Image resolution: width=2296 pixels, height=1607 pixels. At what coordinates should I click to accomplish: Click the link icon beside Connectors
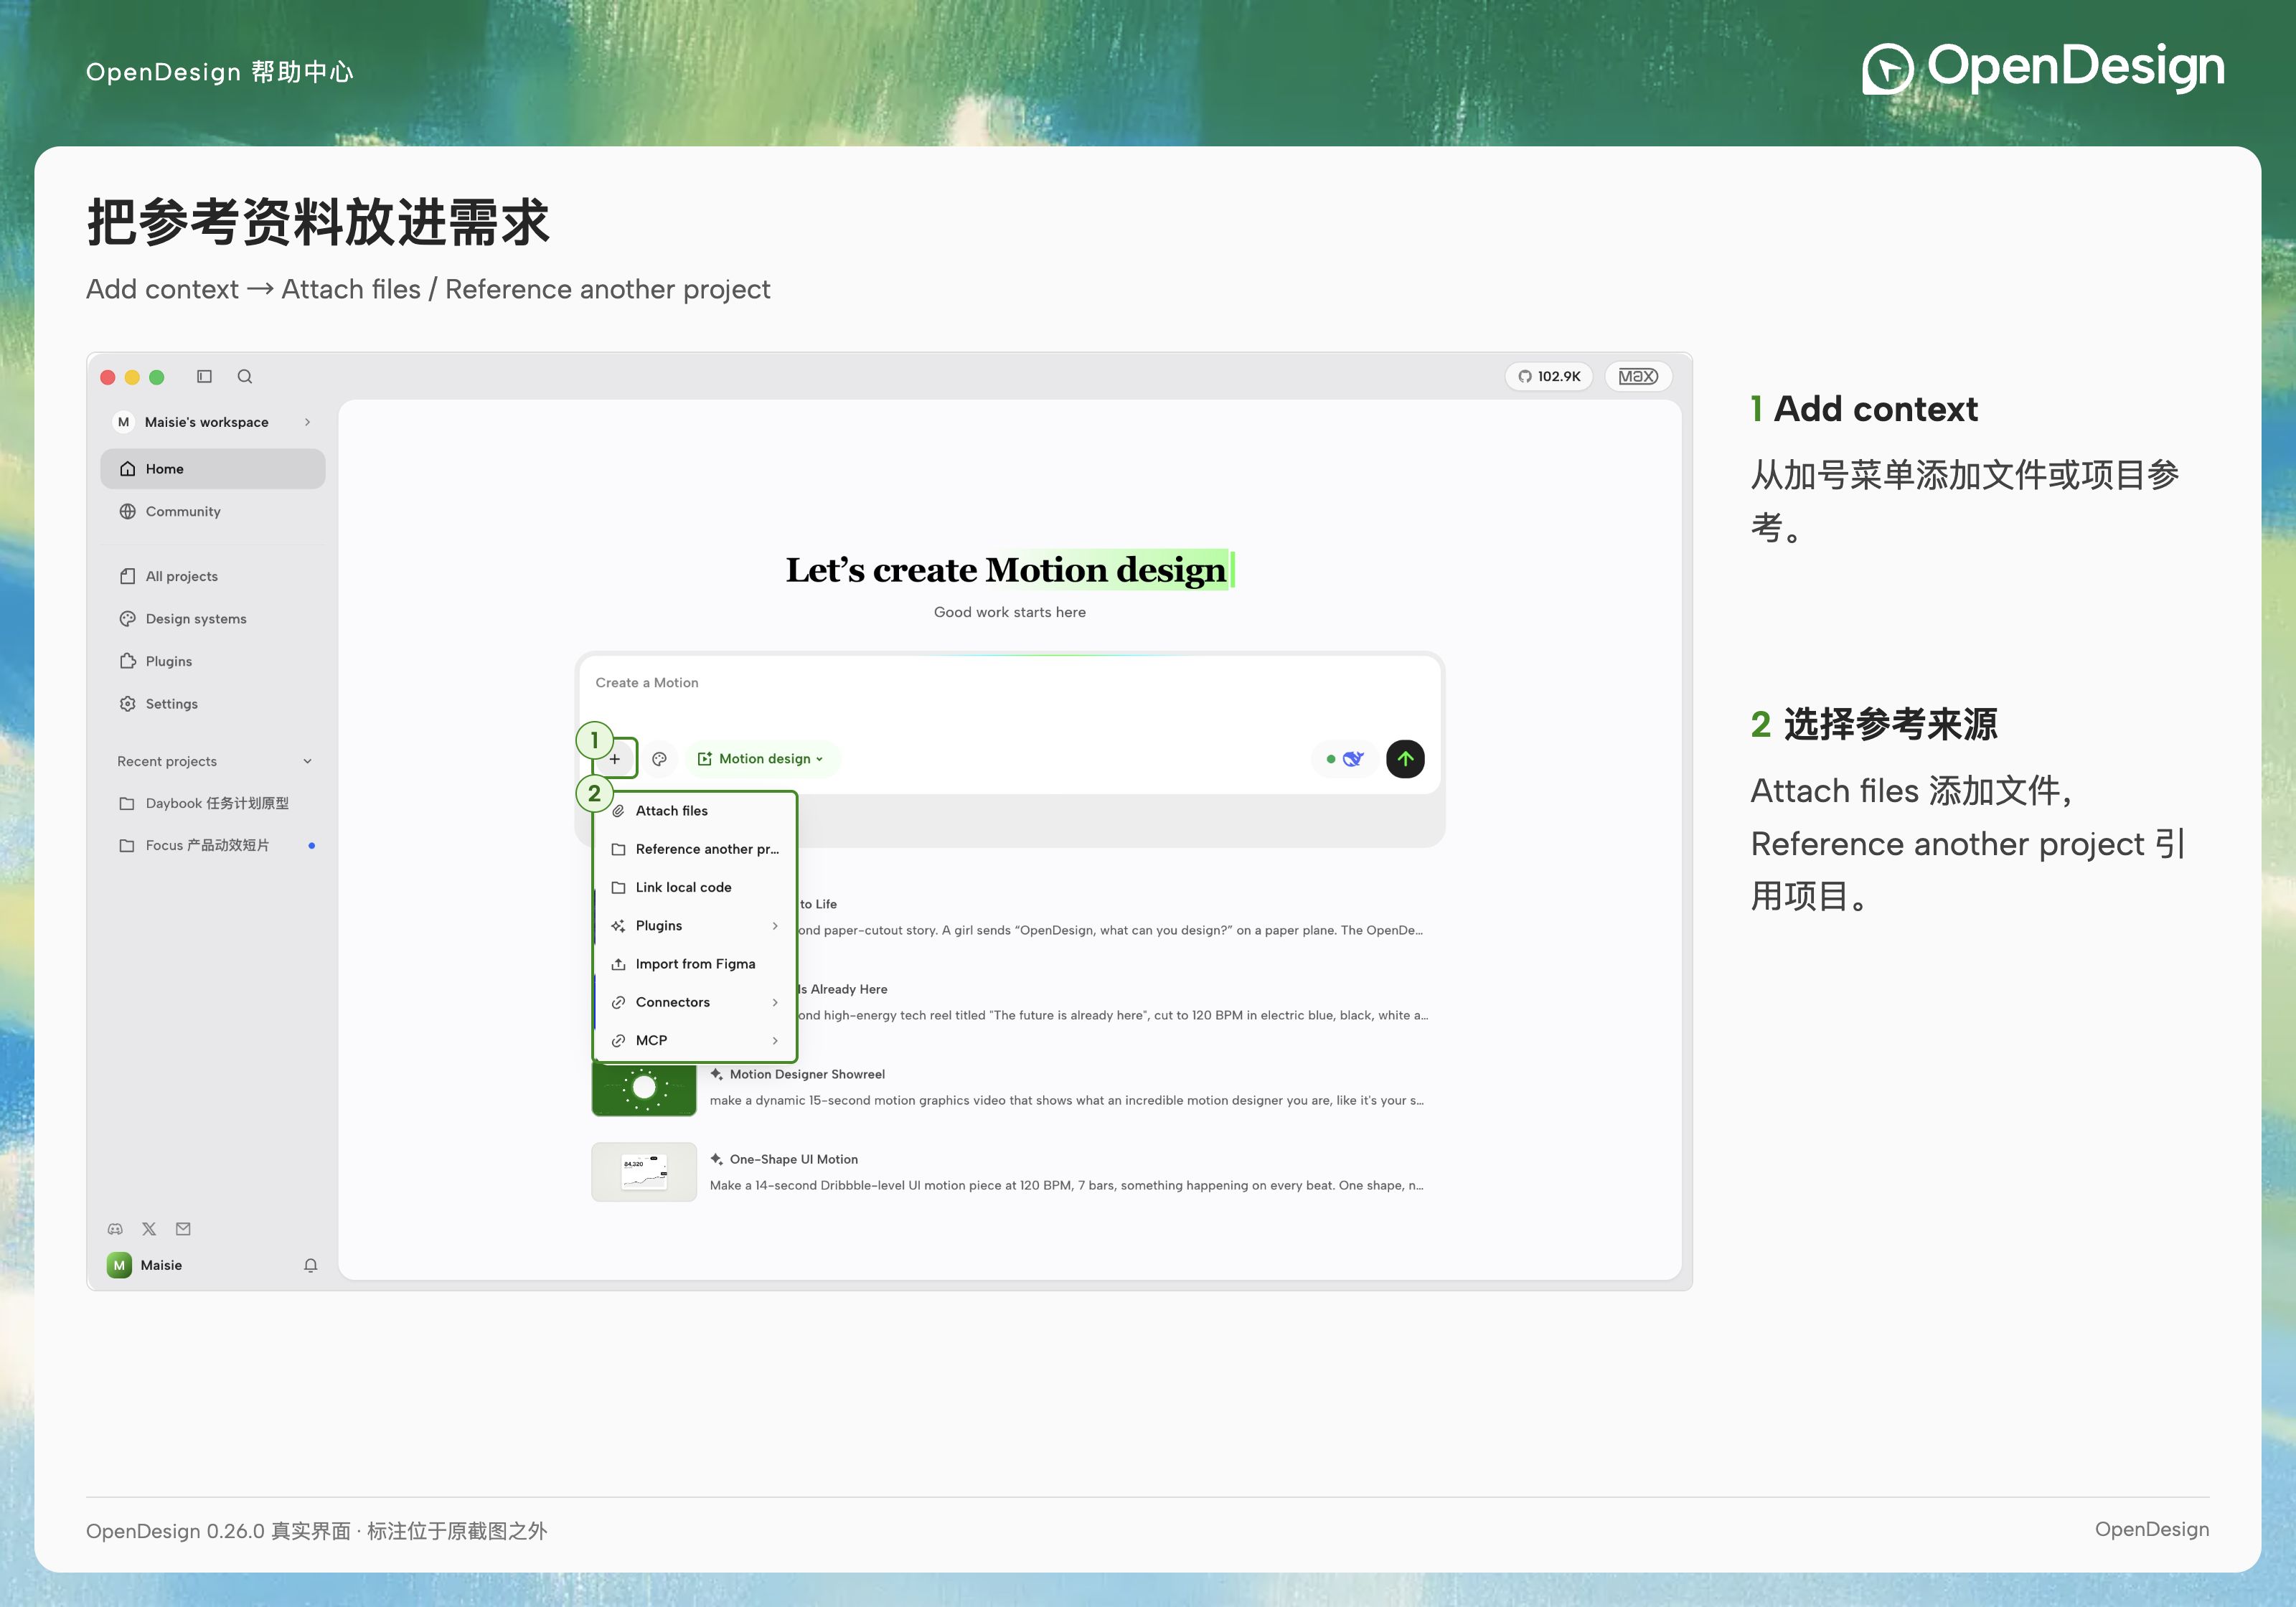coord(619,1002)
